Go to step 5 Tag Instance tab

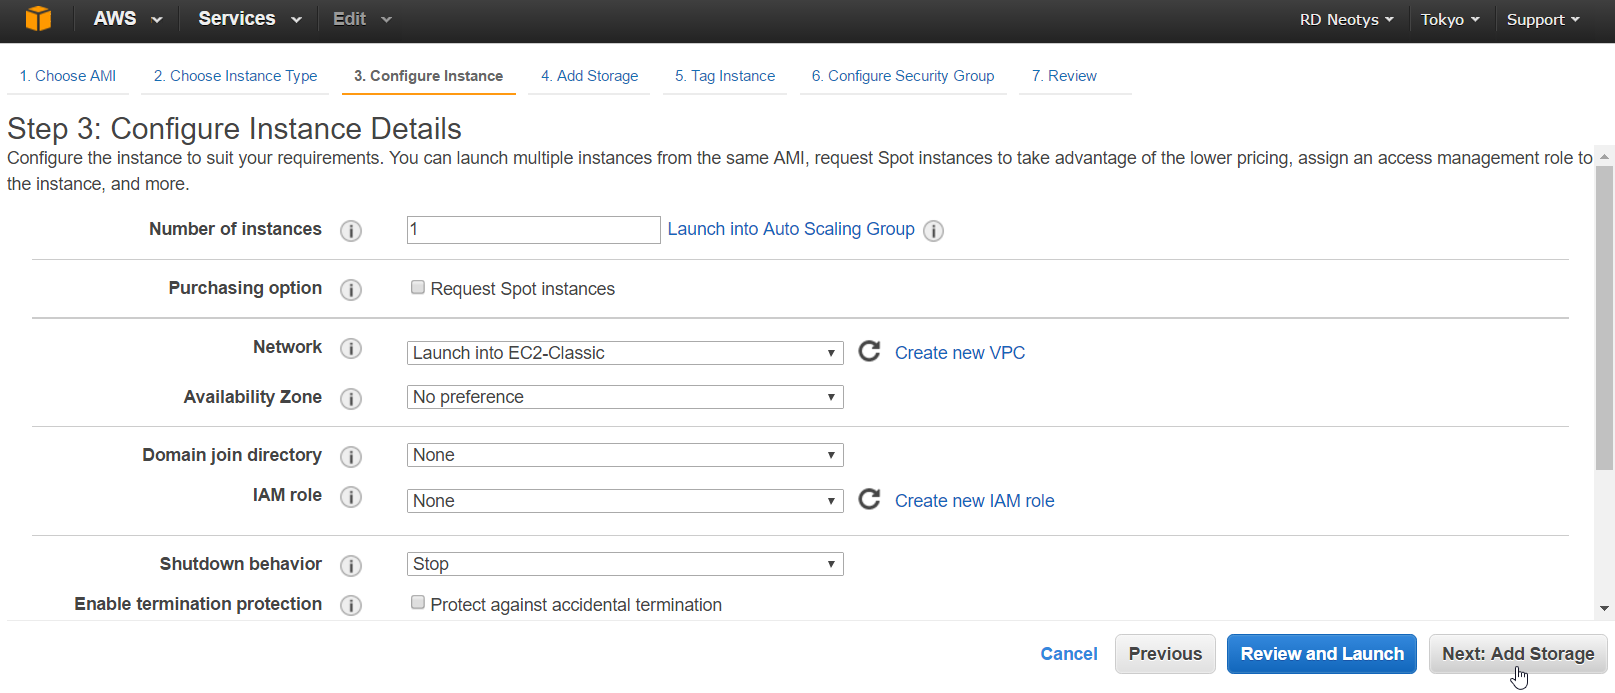click(725, 76)
